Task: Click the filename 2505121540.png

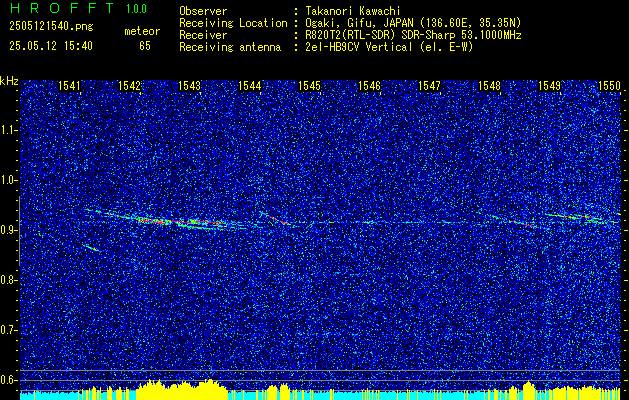Action: pyautogui.click(x=51, y=27)
